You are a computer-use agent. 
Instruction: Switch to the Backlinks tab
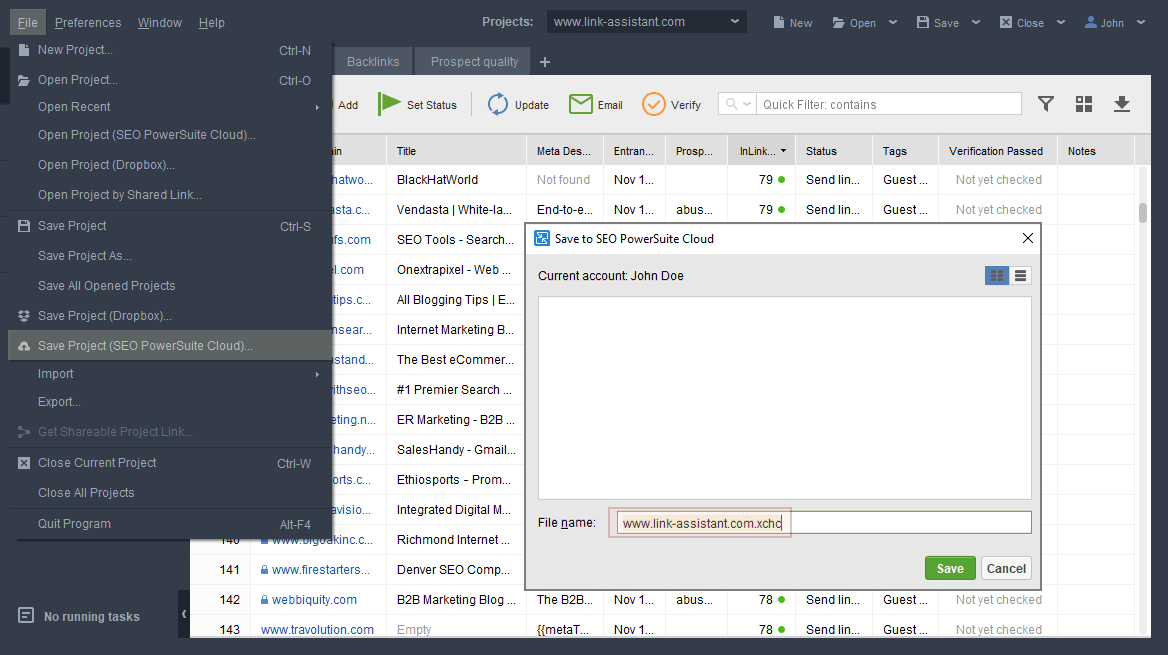(372, 61)
